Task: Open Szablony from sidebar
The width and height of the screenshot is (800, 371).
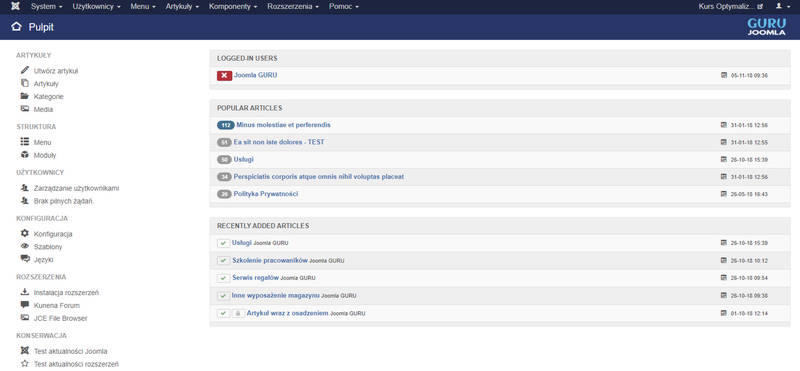Action: coord(48,246)
